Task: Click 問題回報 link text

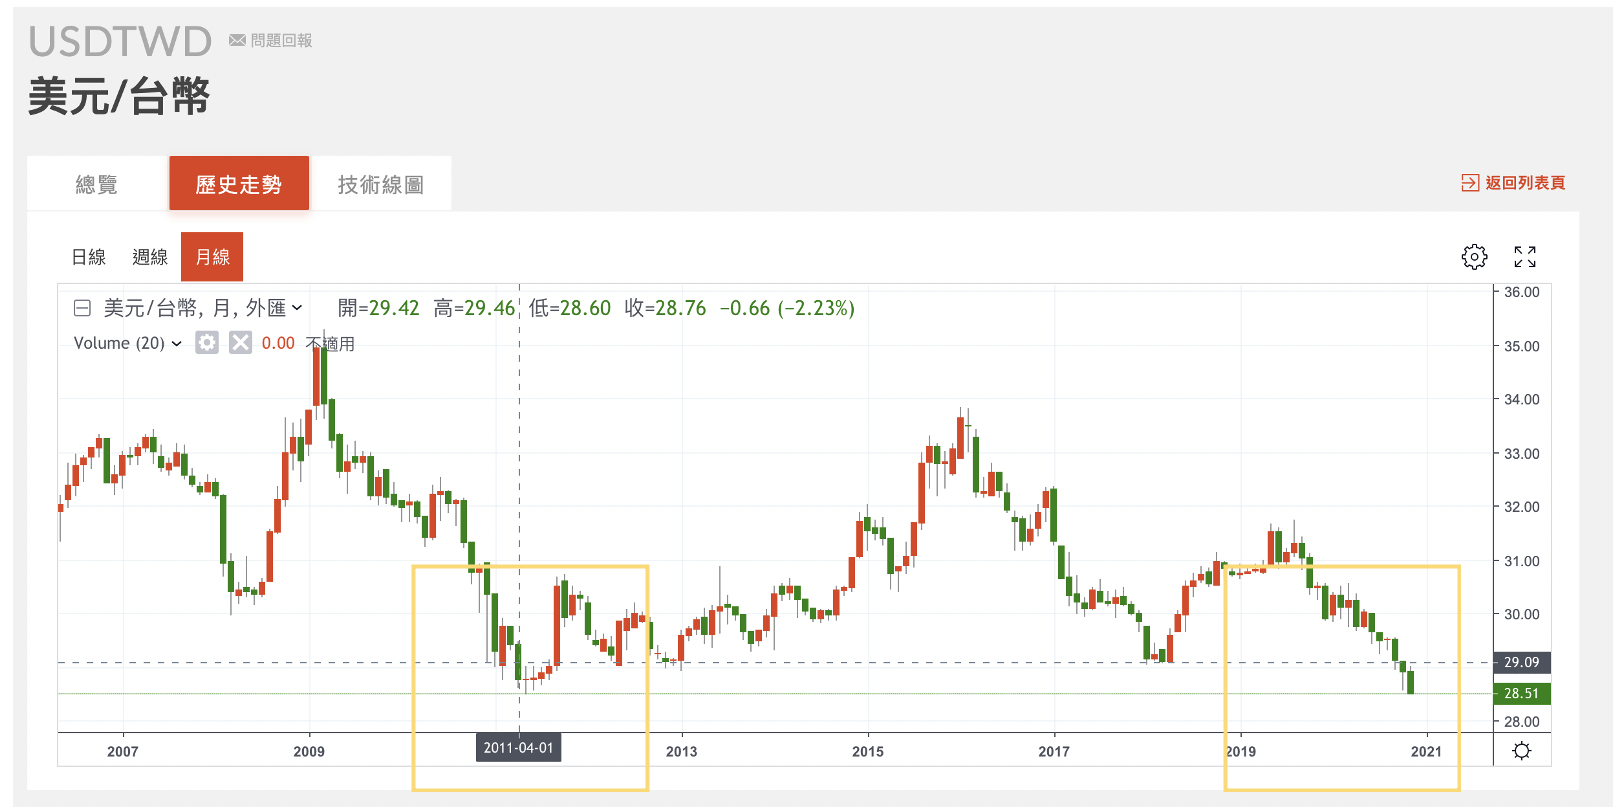Action: [x=281, y=40]
